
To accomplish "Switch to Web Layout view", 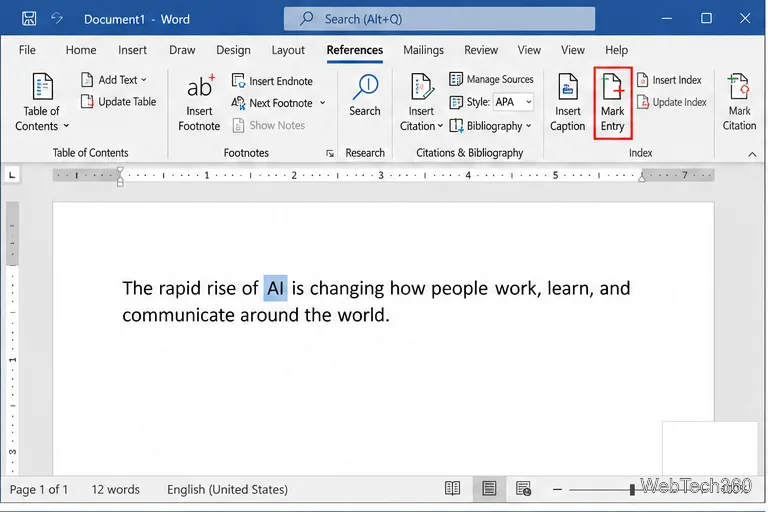I will pyautogui.click(x=523, y=488).
